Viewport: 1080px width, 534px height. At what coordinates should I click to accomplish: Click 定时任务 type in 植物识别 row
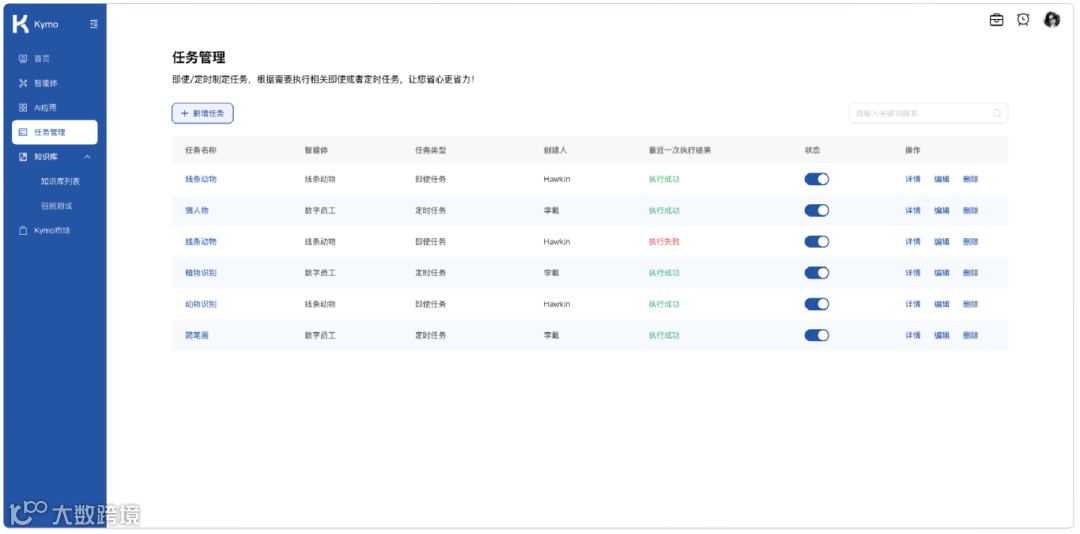tap(430, 273)
